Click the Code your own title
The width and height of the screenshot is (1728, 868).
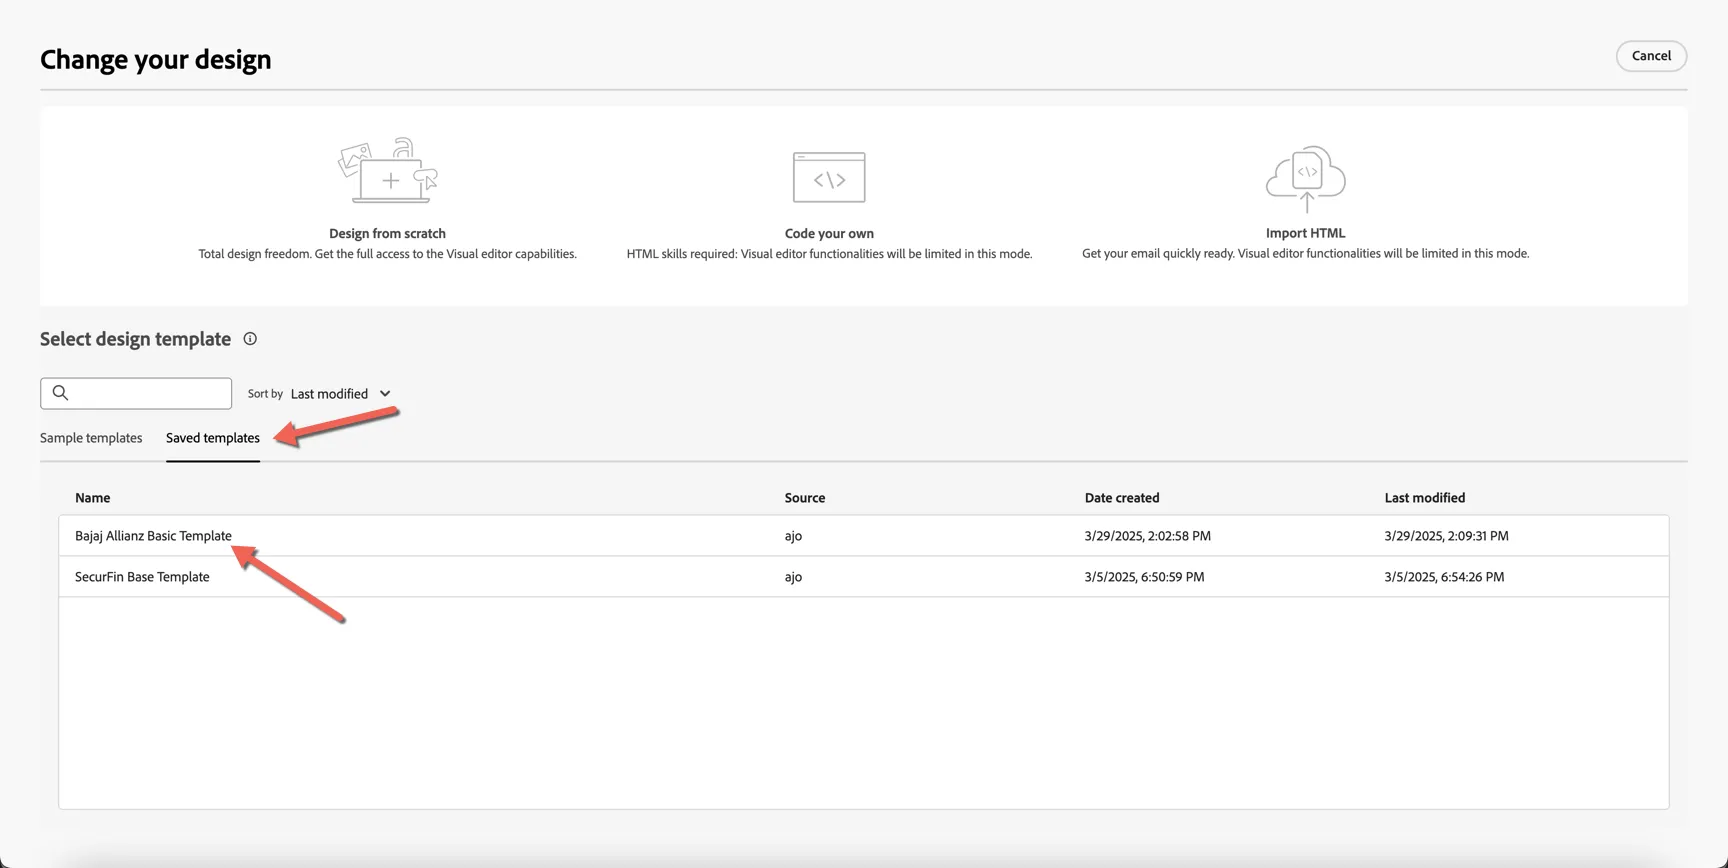[829, 233]
